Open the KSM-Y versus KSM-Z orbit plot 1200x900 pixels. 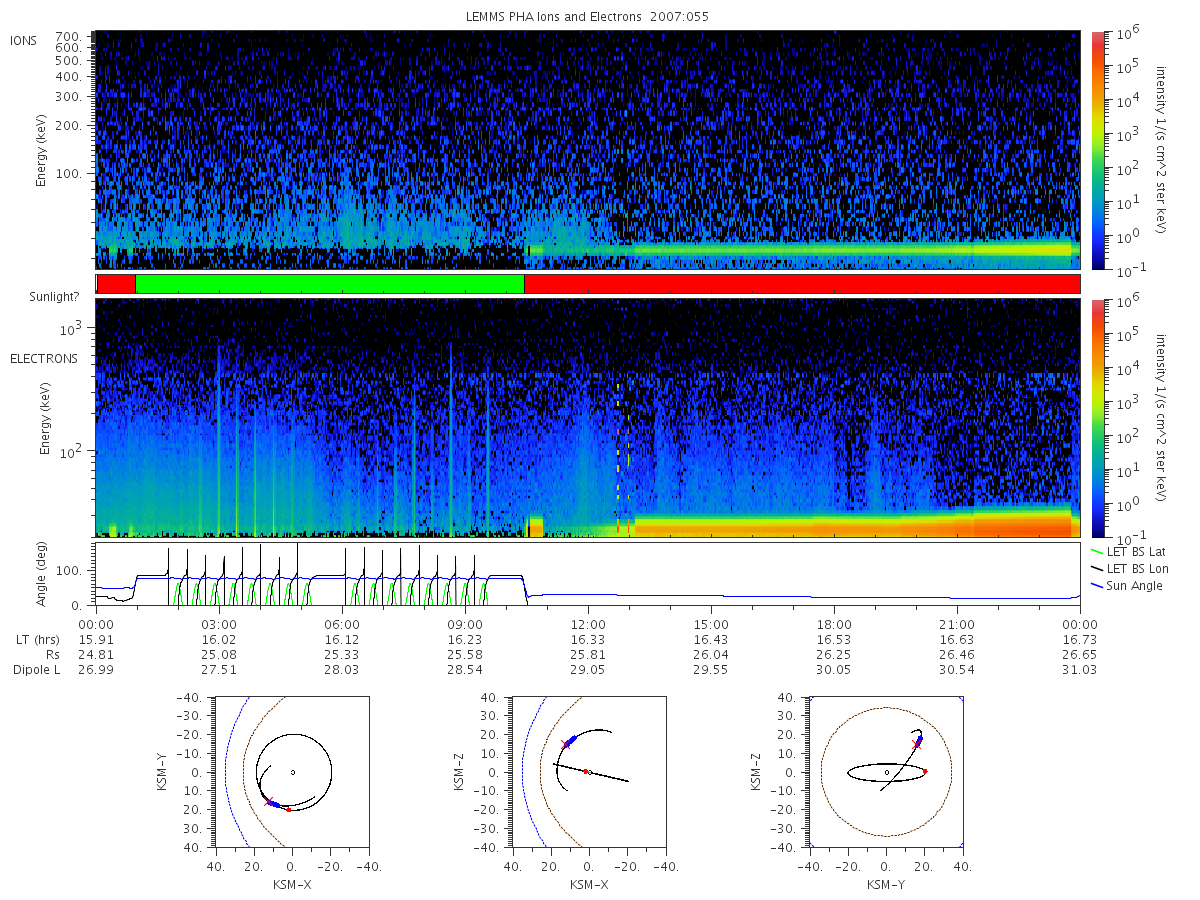(885, 772)
